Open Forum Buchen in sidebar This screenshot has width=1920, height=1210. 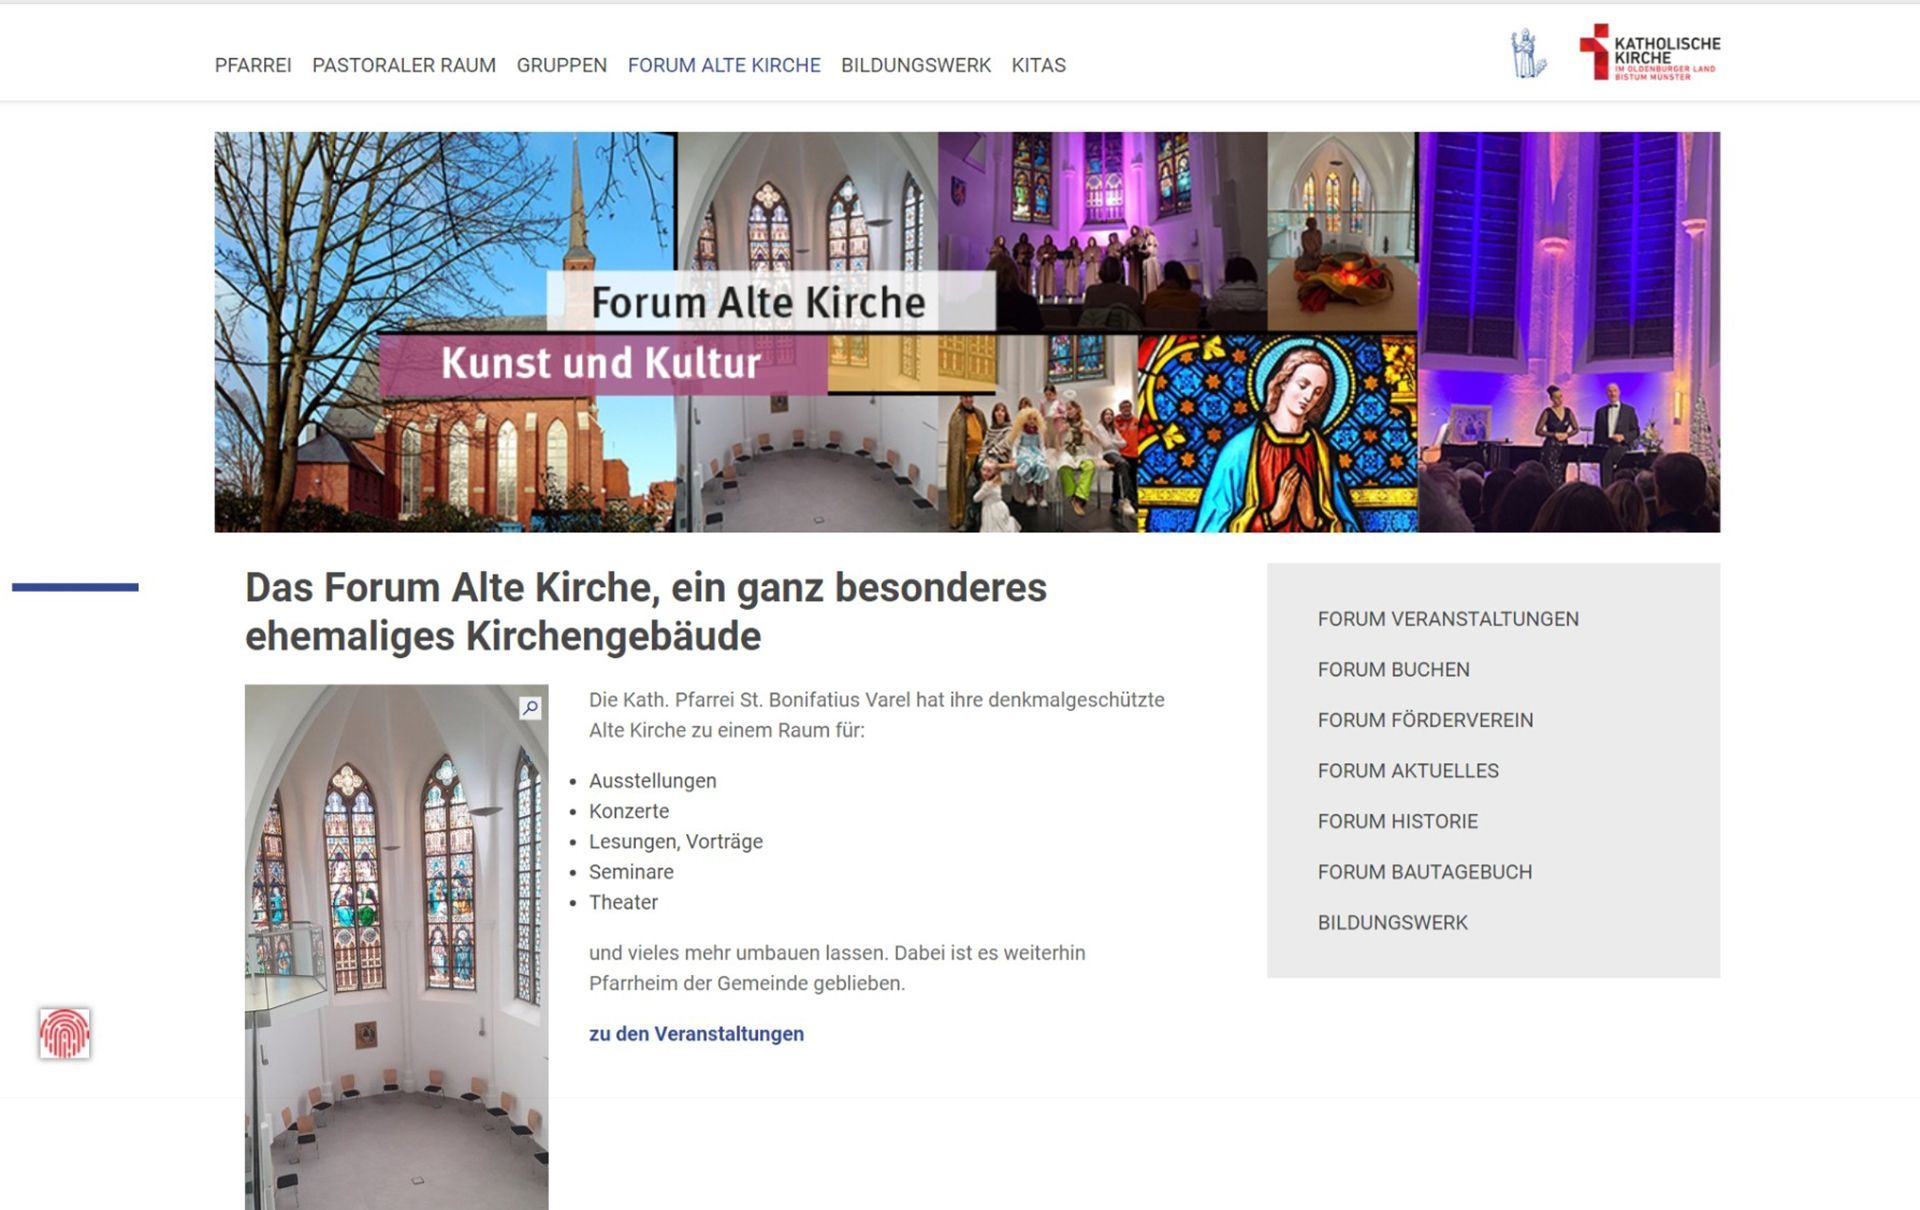coord(1393,669)
